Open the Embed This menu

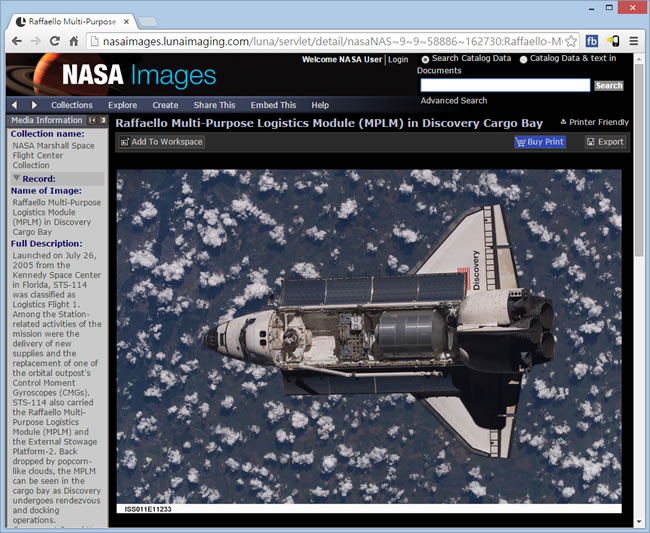tap(273, 105)
